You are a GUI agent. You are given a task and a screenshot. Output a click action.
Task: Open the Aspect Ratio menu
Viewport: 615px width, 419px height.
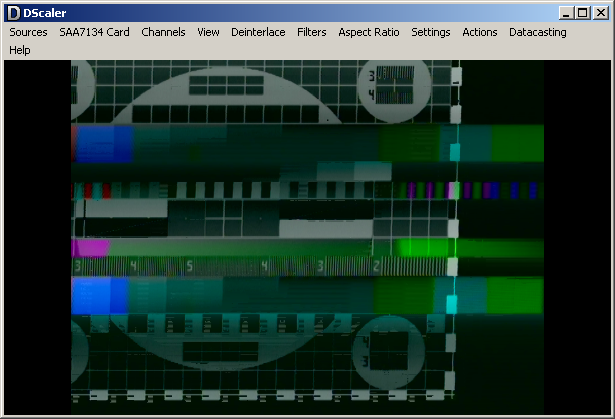[369, 32]
